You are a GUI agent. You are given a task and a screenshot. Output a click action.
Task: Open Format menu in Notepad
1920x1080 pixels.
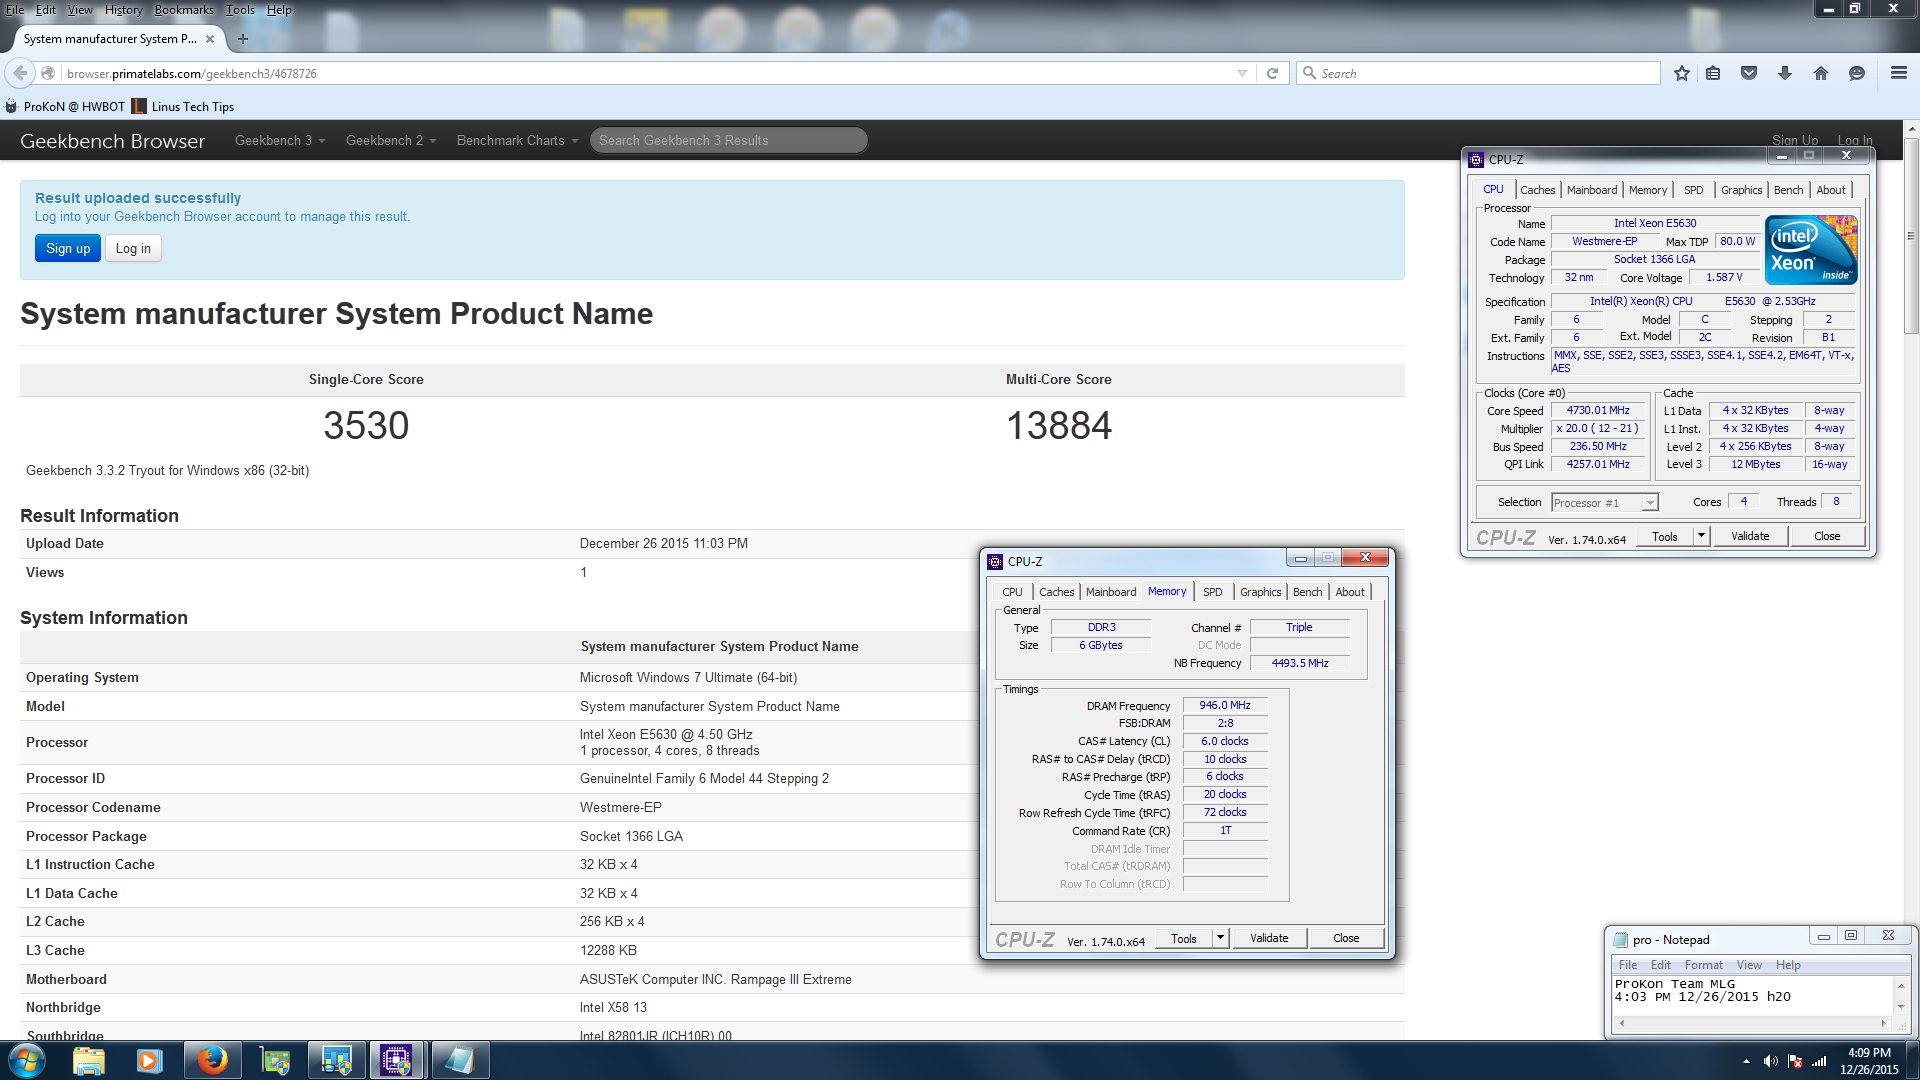(x=1703, y=965)
